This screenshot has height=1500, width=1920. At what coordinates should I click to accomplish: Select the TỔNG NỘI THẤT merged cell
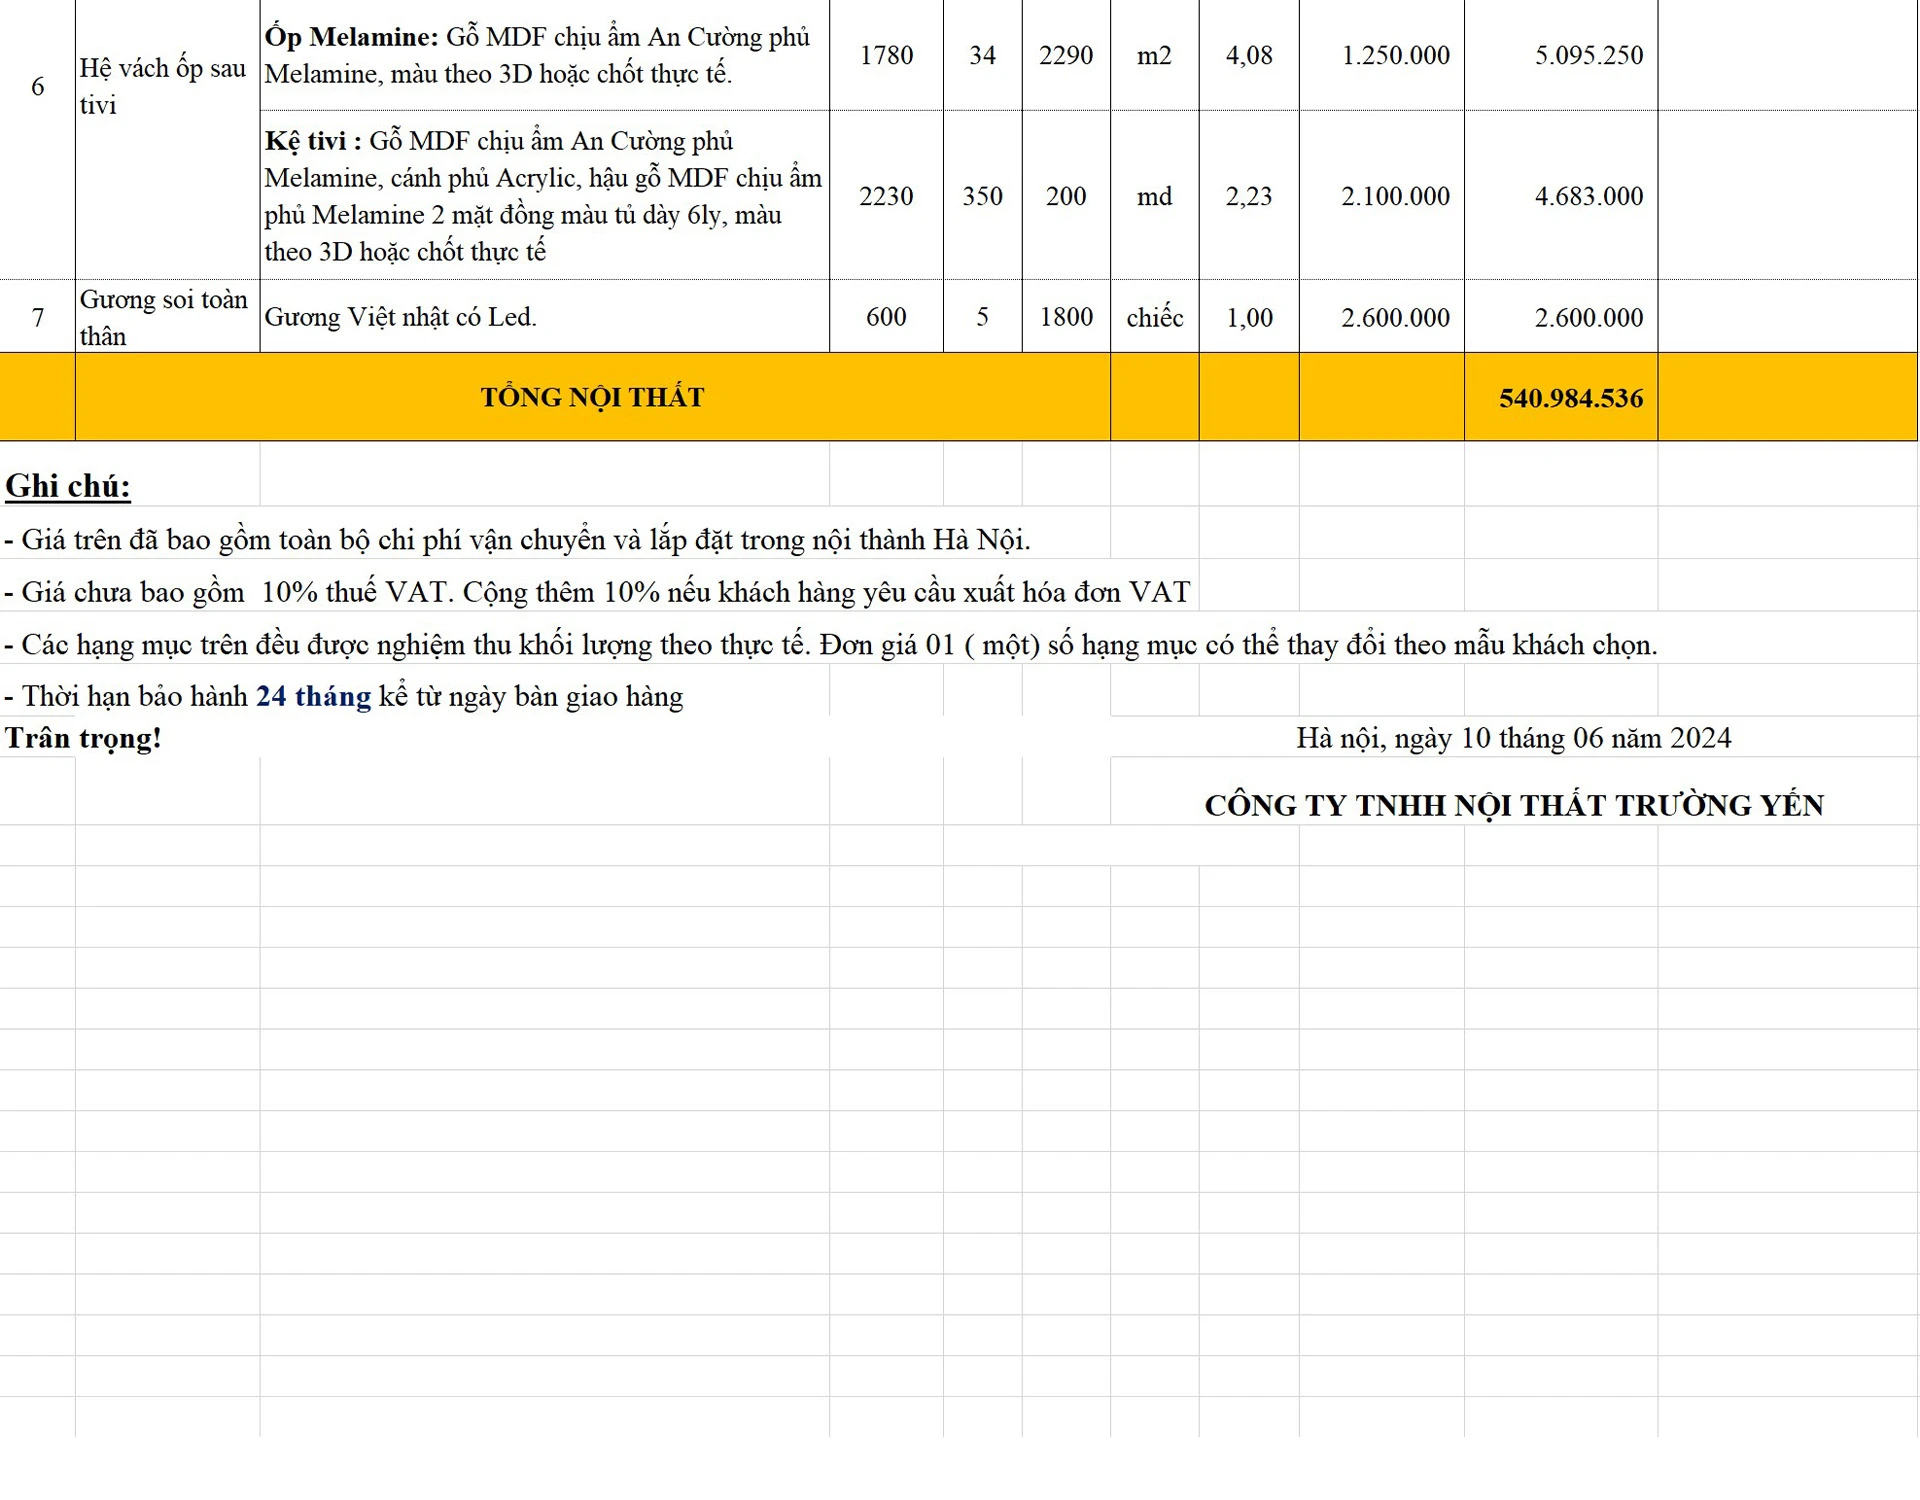point(592,397)
